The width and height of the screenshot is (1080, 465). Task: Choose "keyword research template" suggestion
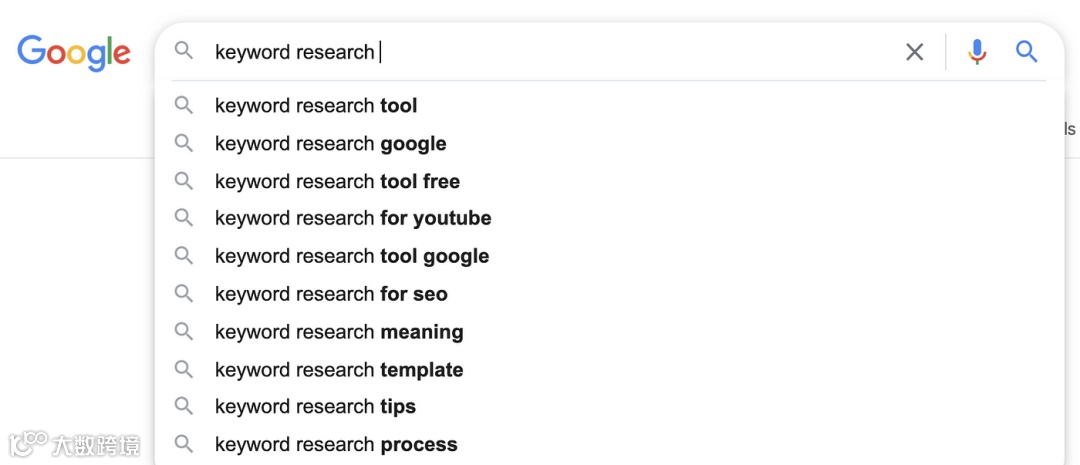pos(339,370)
